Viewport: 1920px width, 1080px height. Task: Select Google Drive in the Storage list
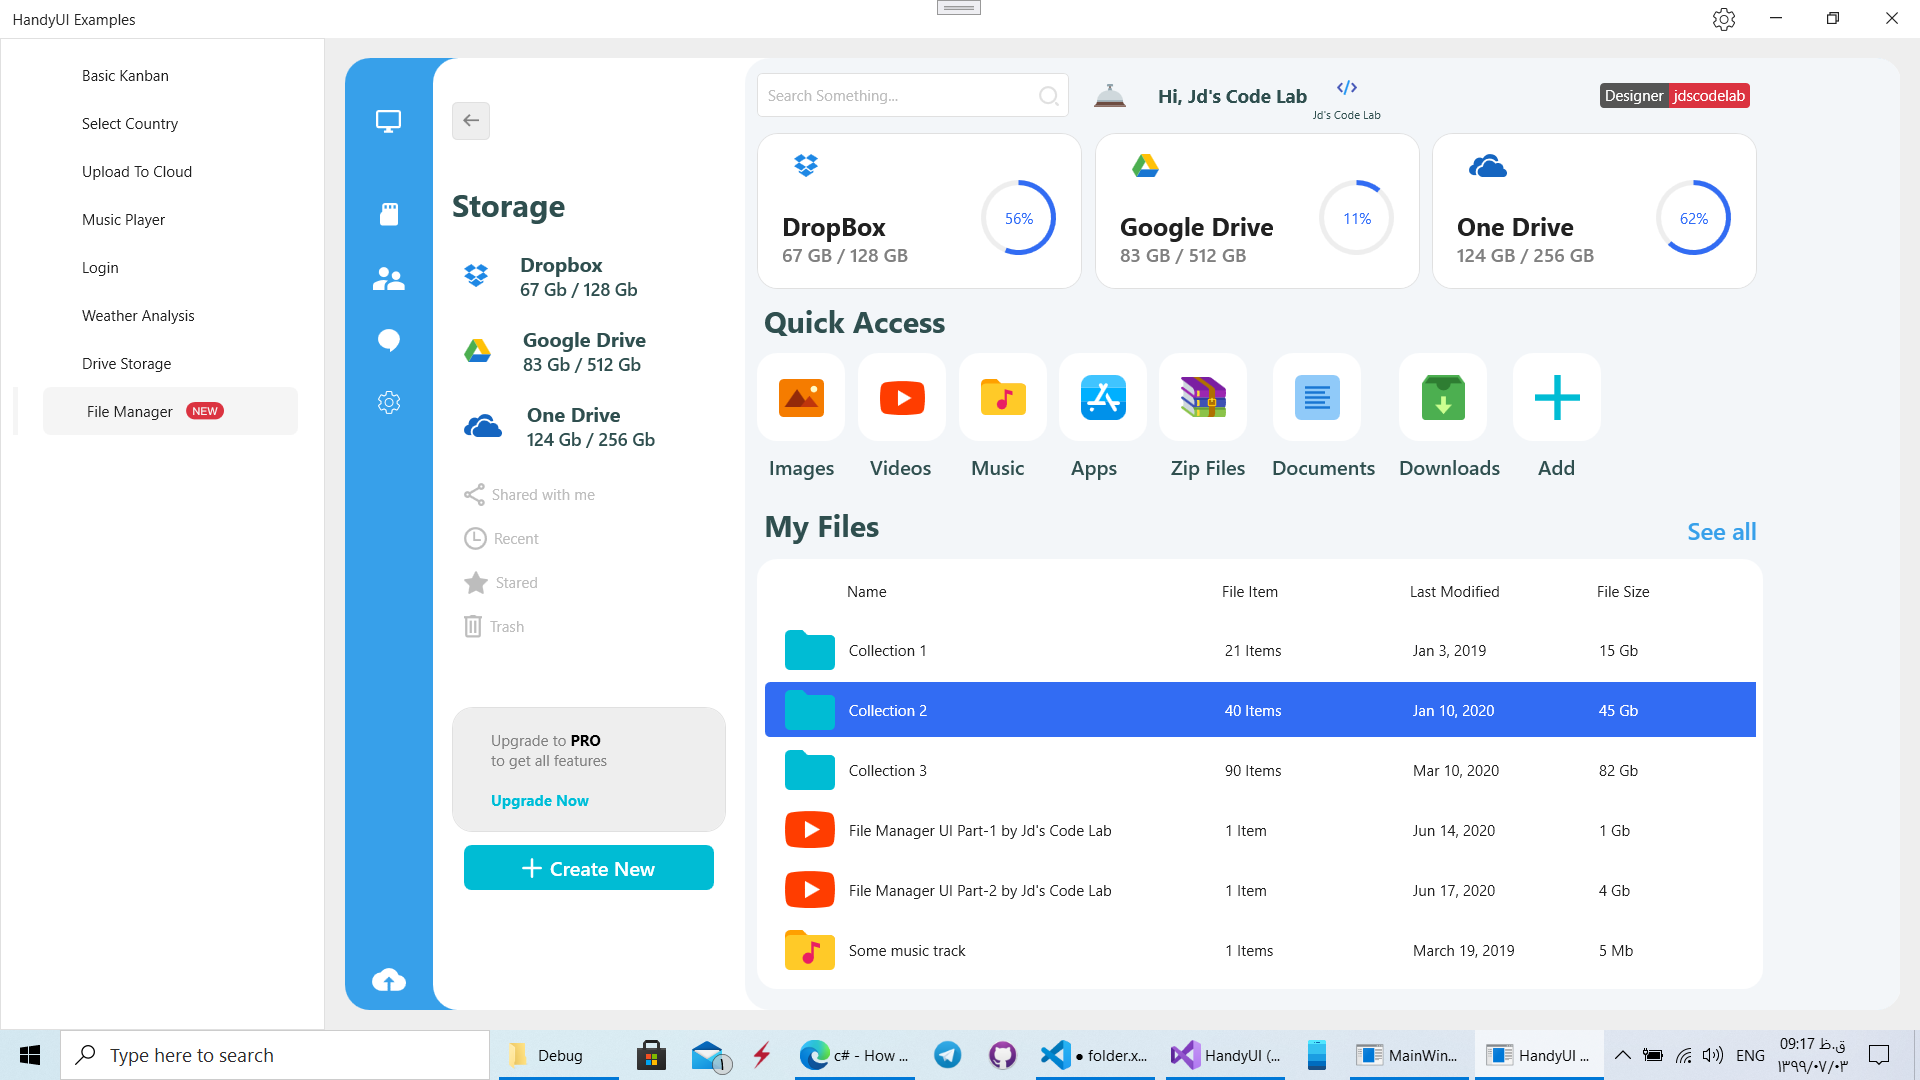(x=555, y=352)
